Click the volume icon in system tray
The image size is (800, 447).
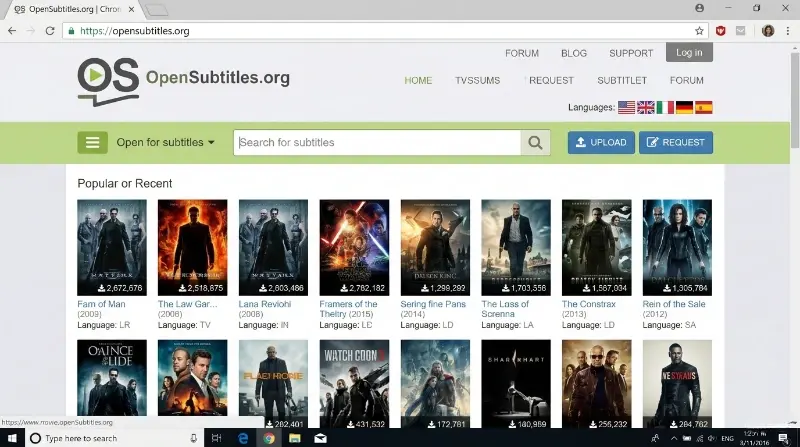coord(712,438)
